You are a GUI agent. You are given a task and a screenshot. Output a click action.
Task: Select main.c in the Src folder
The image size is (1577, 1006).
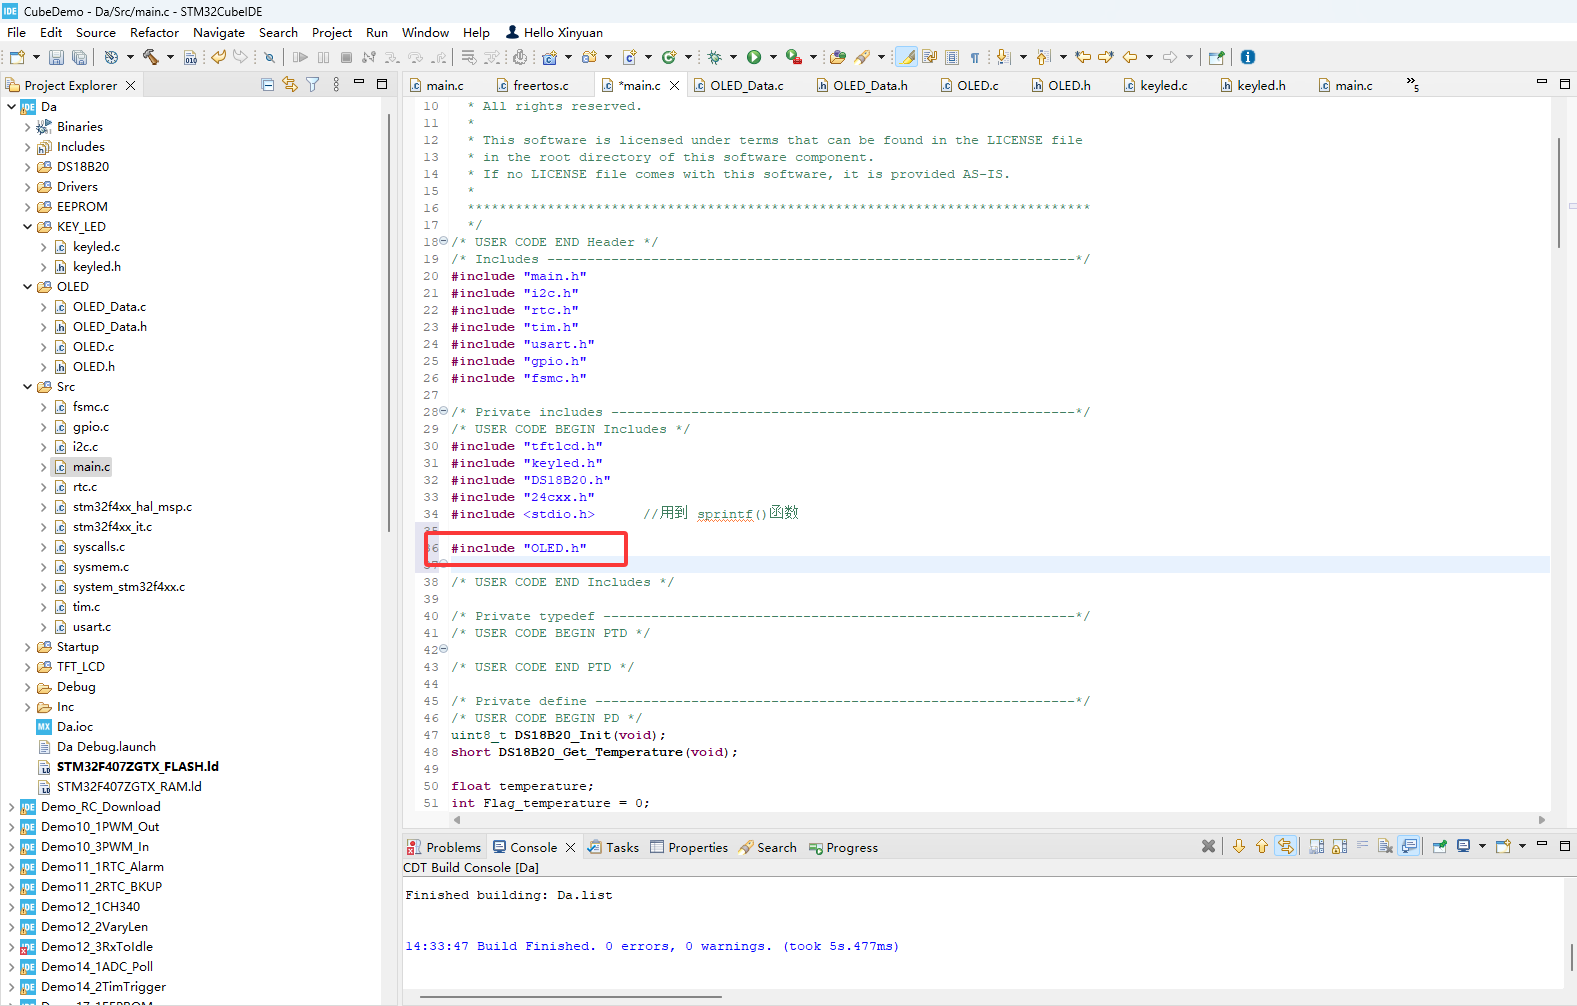coord(91,467)
